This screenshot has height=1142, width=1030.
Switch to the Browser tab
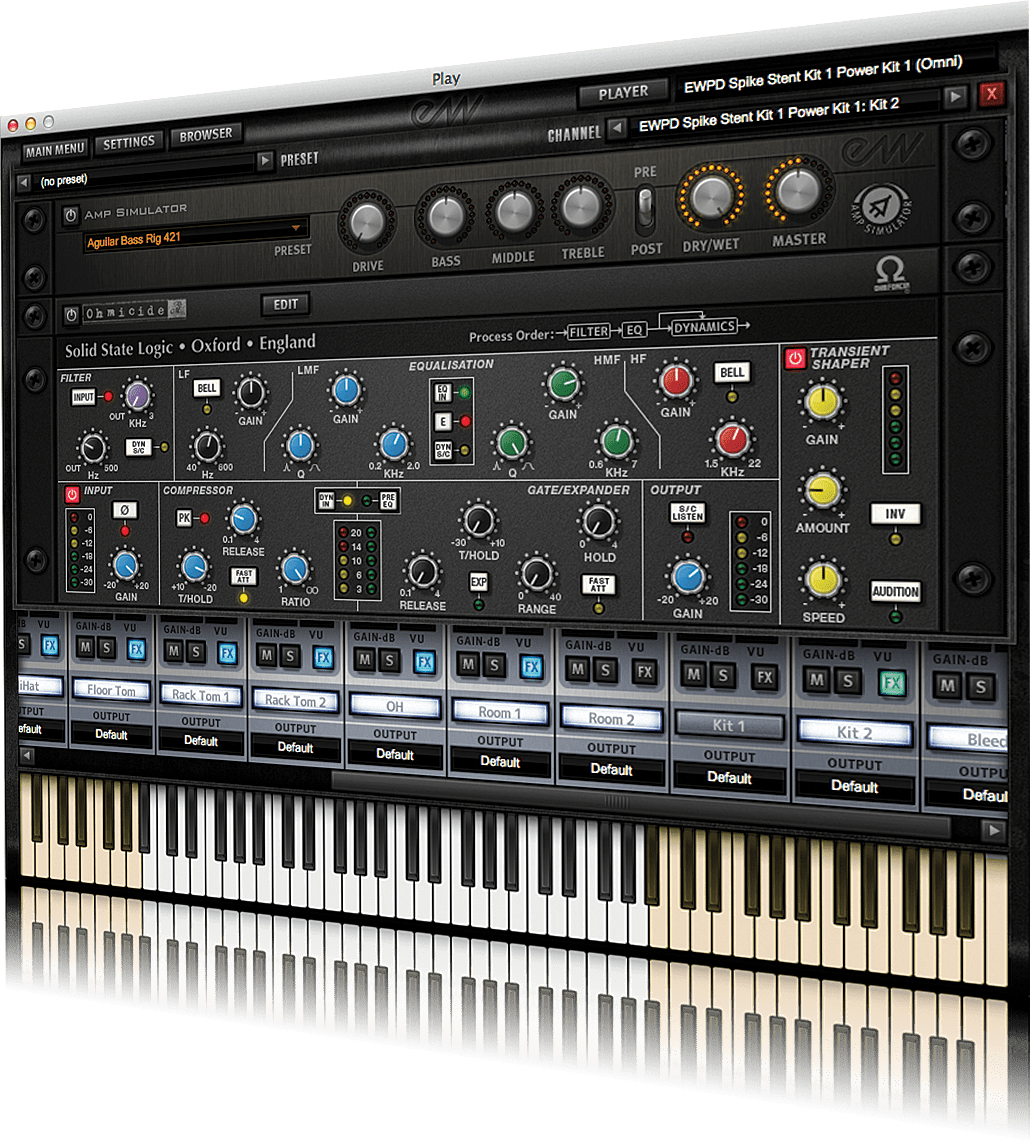pos(204,132)
